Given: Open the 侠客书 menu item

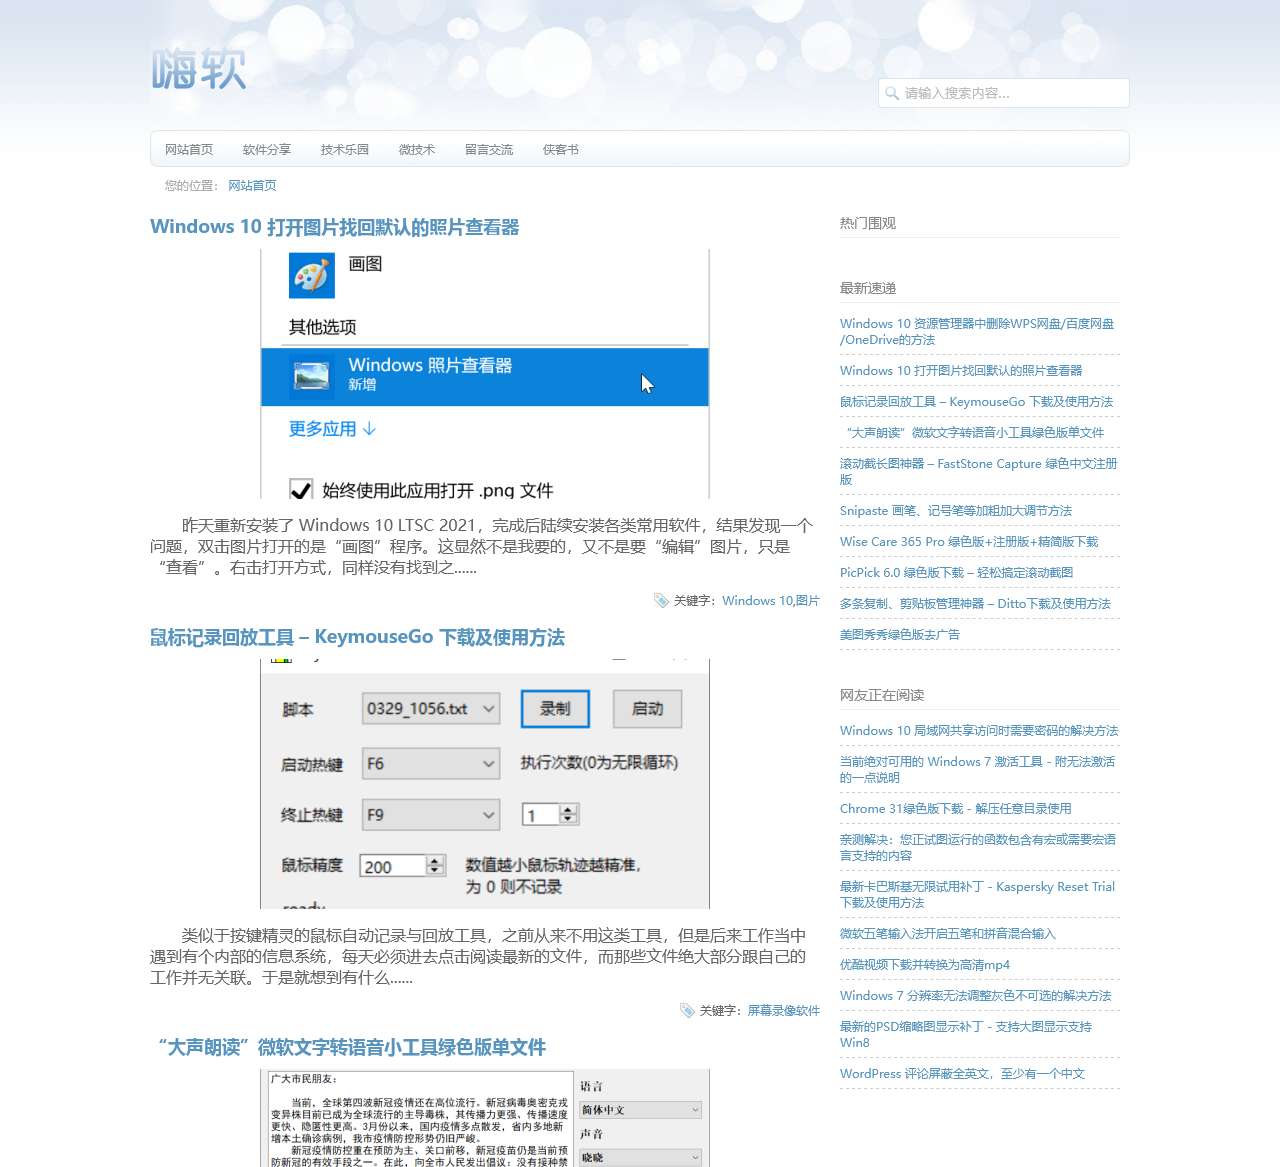Looking at the screenshot, I should 561,150.
